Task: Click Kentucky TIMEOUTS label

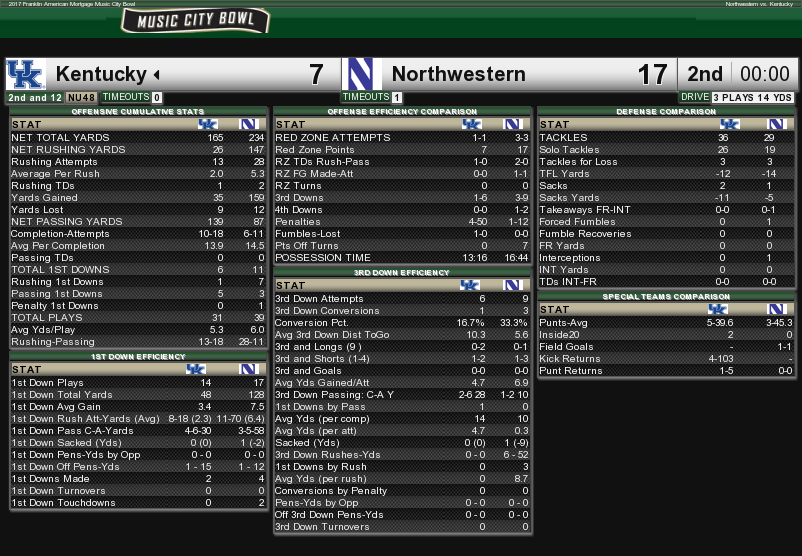Action: [125, 97]
